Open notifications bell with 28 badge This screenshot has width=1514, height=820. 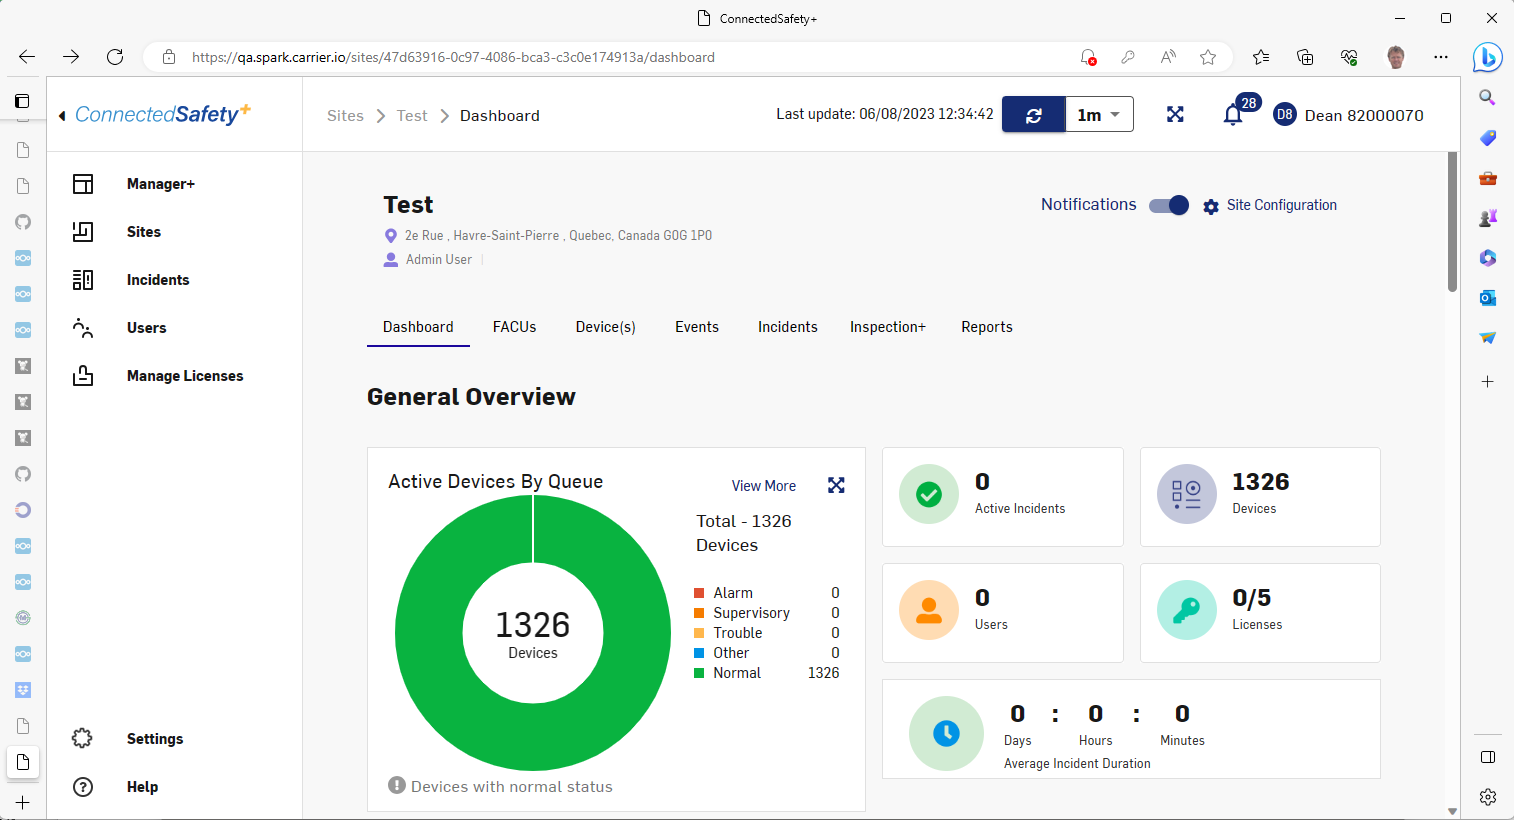click(x=1233, y=115)
